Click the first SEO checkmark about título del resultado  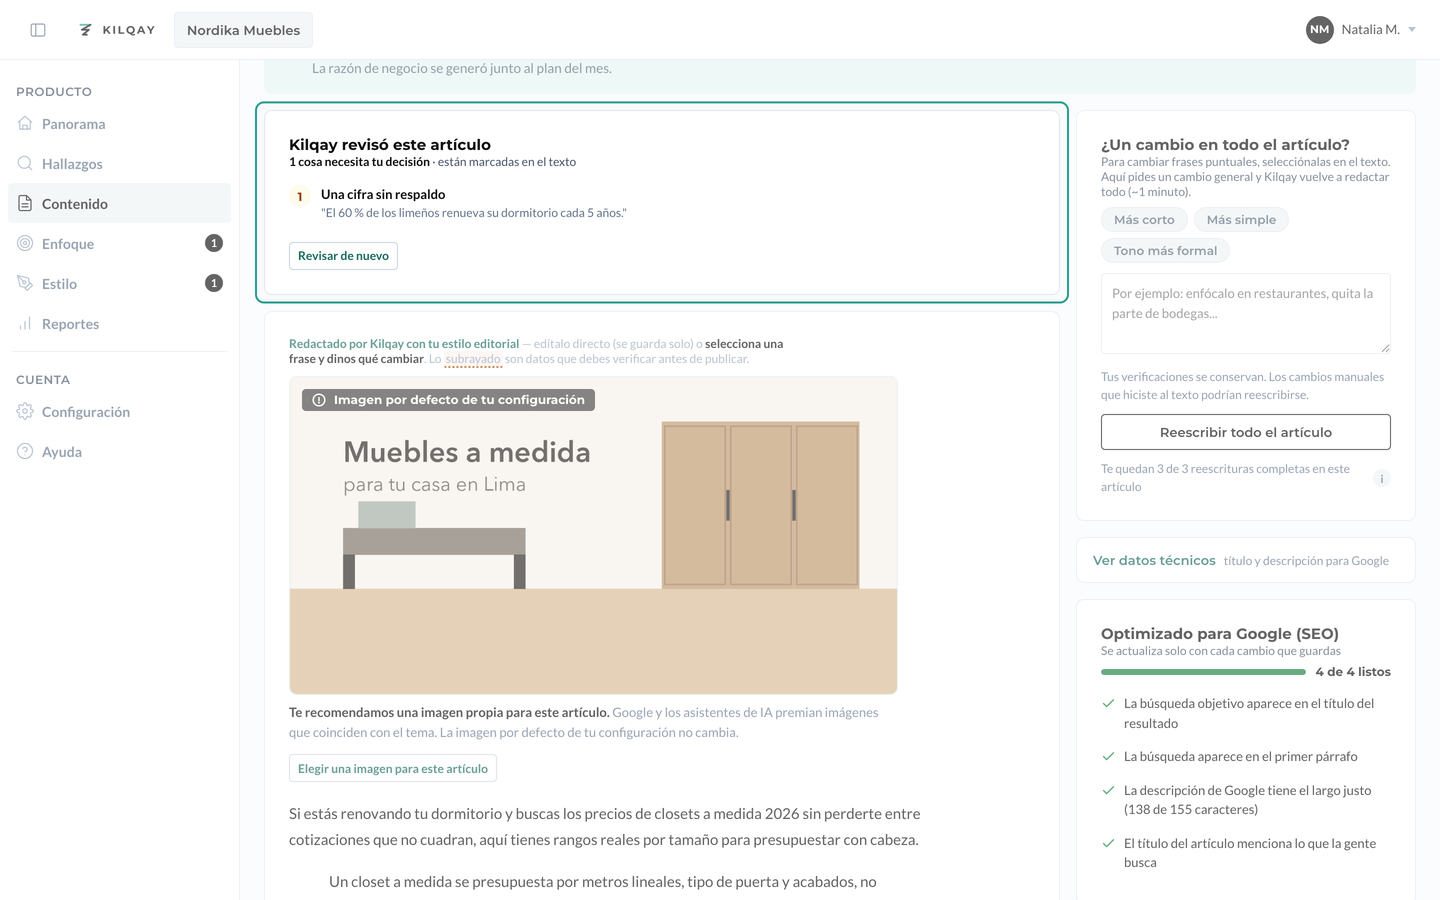pos(1108,704)
